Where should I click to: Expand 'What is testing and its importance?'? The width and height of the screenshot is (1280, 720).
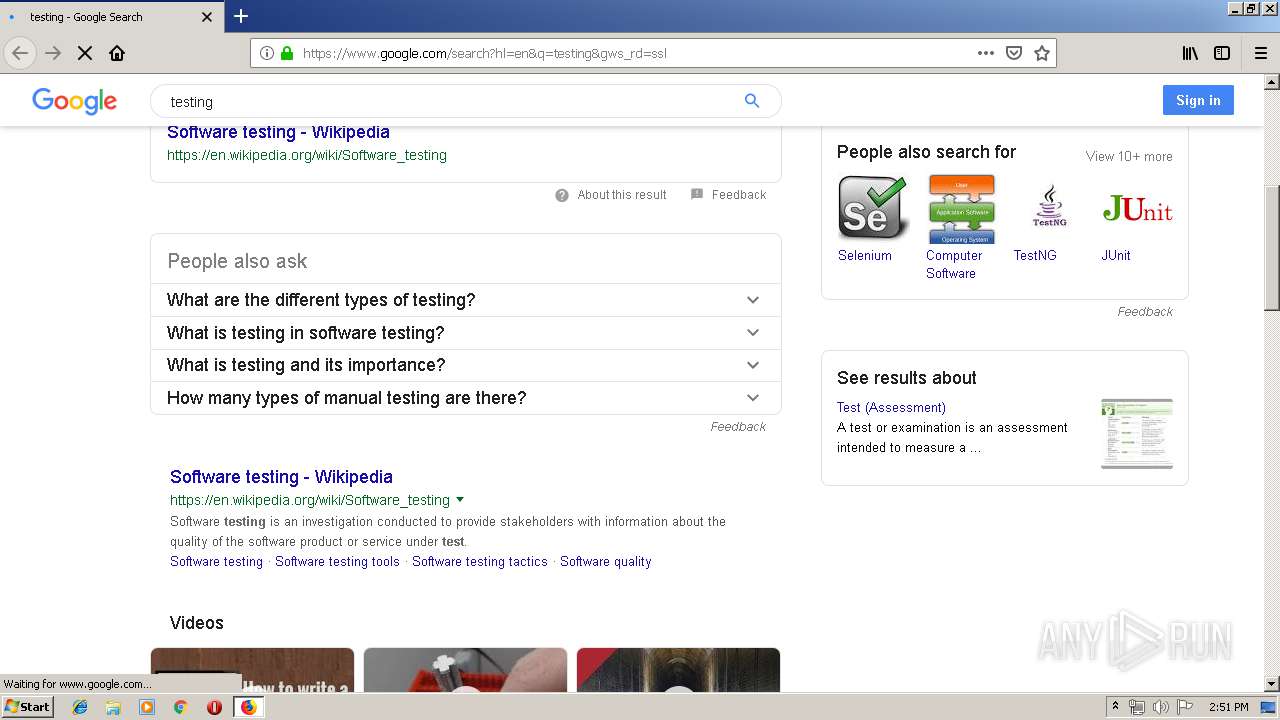[465, 365]
